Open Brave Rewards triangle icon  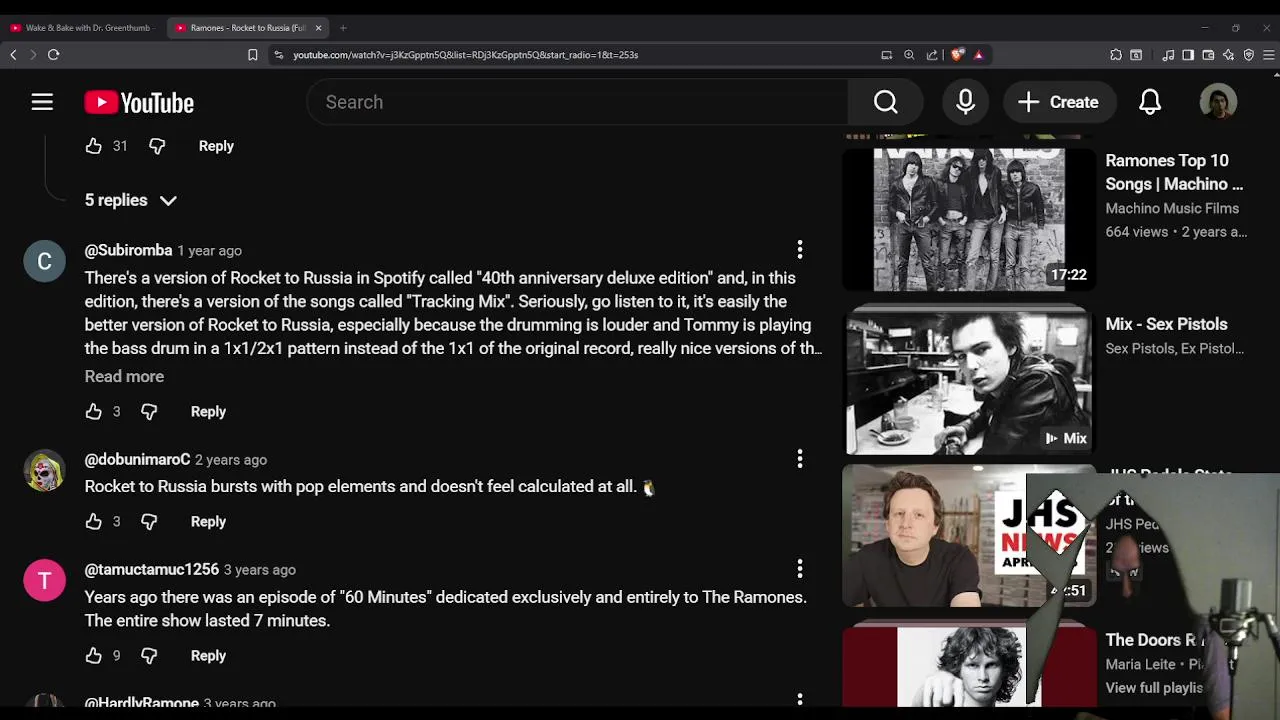(x=978, y=55)
